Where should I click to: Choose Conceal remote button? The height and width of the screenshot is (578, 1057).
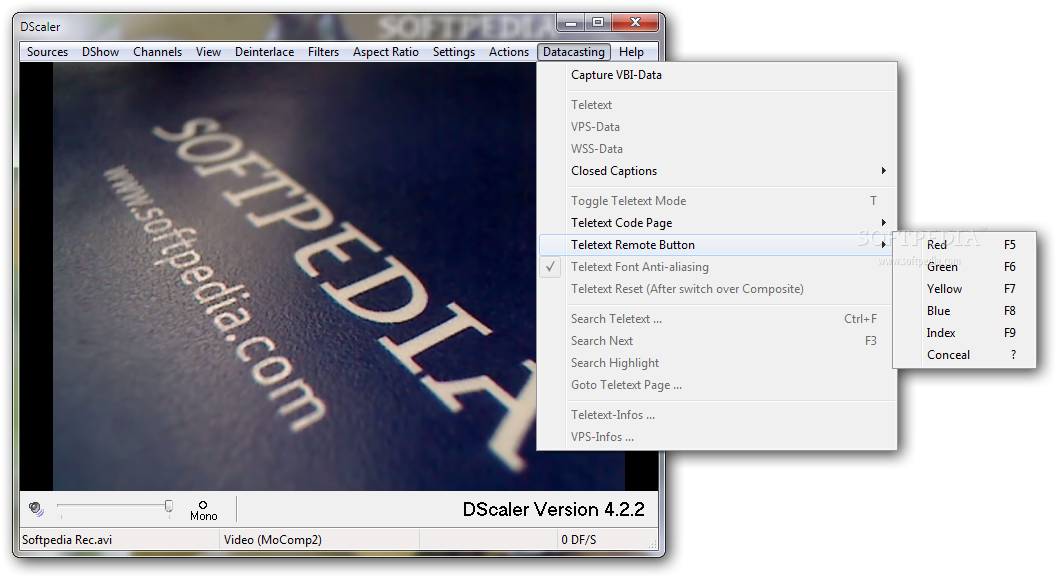pyautogui.click(x=964, y=355)
